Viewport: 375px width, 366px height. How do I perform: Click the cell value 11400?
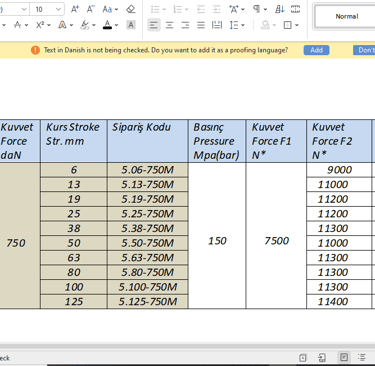[x=339, y=302]
